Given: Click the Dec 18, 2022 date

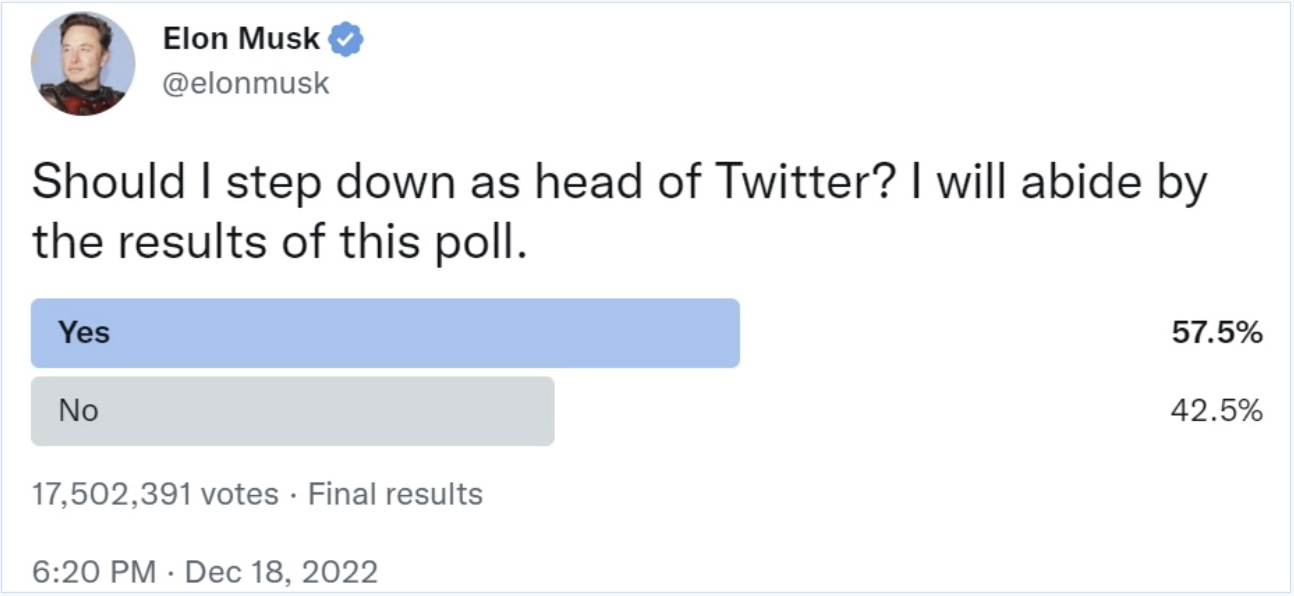Looking at the screenshot, I should [281, 572].
